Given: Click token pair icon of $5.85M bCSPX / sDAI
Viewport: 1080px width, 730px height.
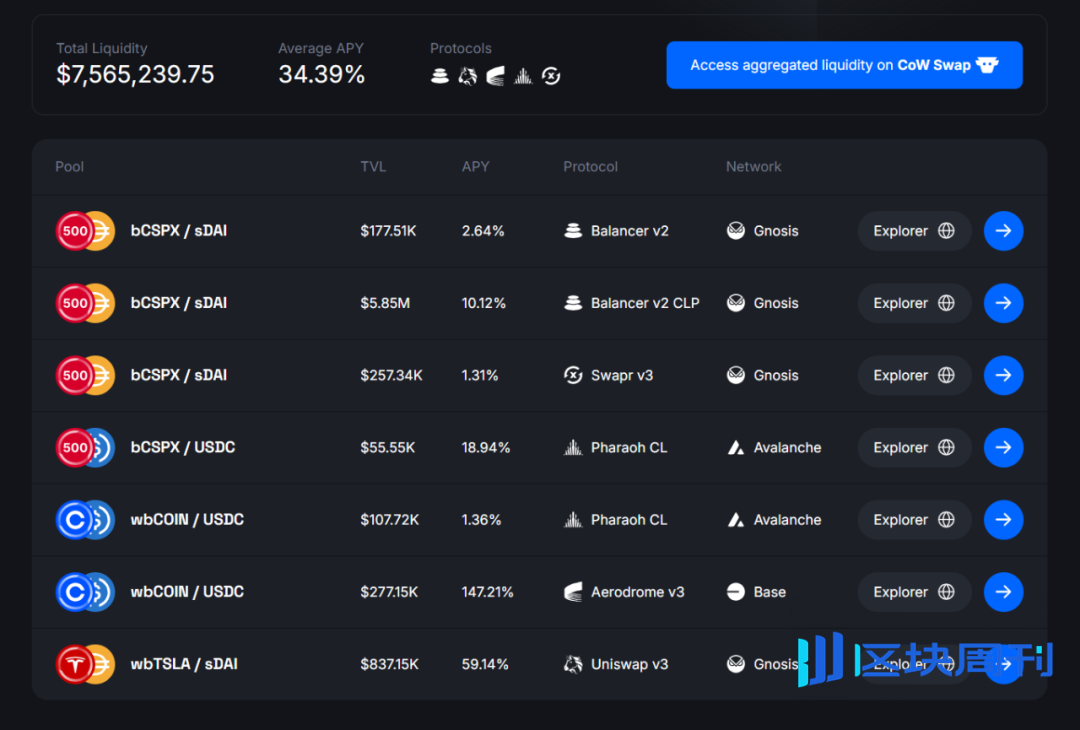Looking at the screenshot, I should pos(85,303).
